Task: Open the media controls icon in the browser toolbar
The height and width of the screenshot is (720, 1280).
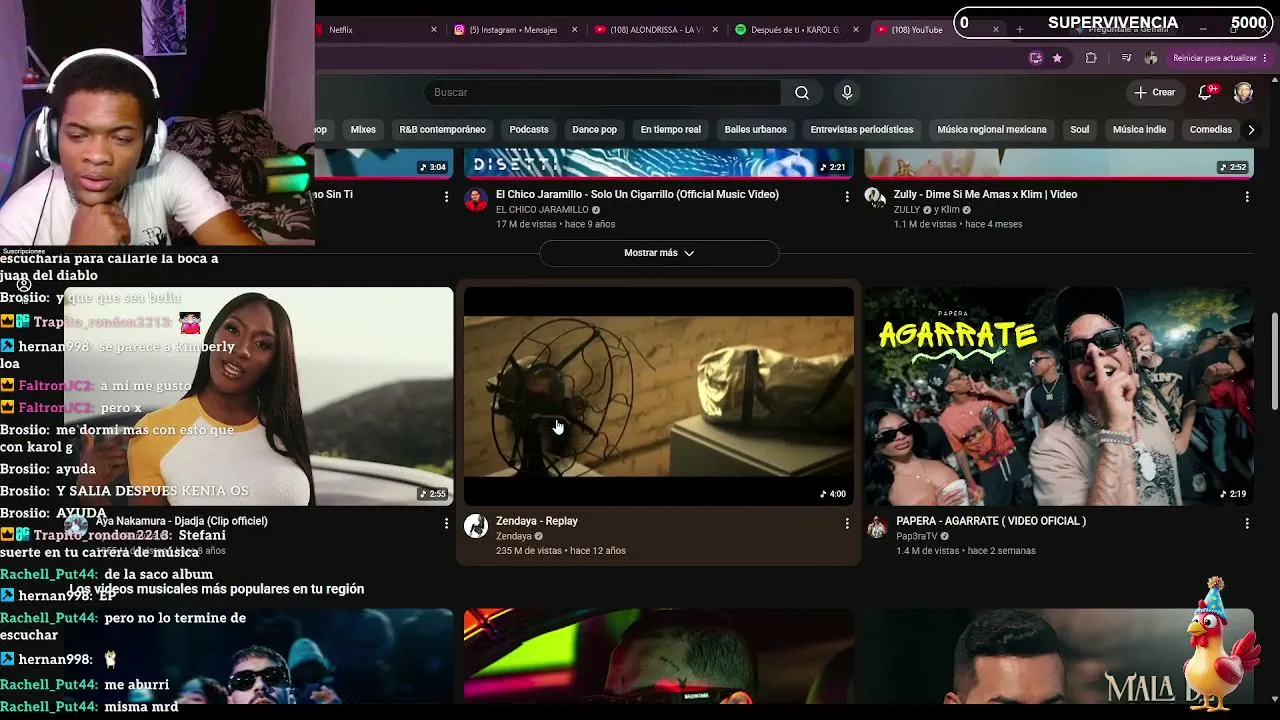Action: [1127, 58]
